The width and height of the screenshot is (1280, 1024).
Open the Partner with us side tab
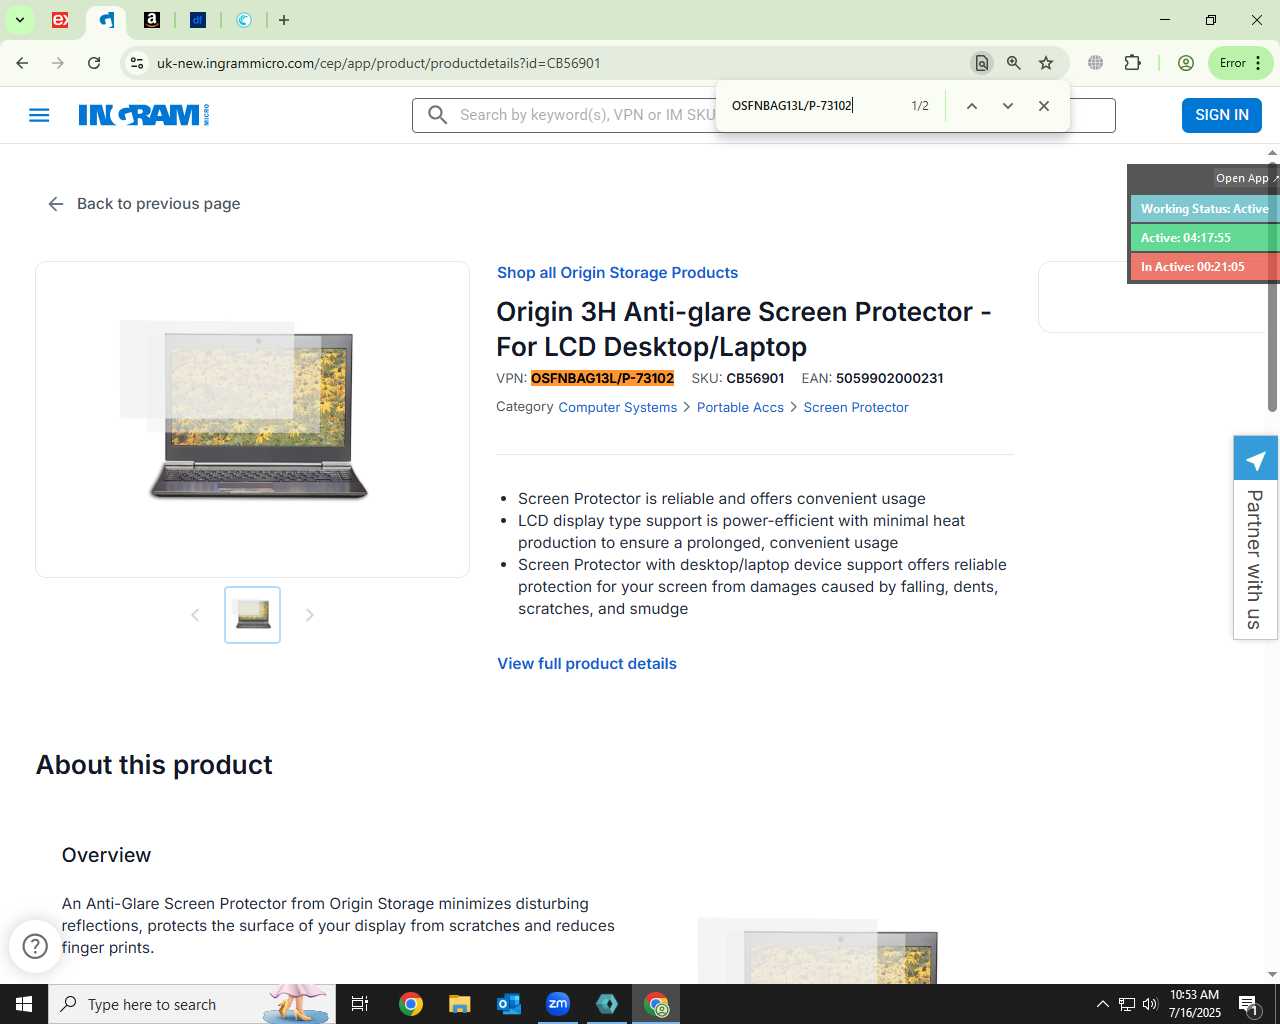pos(1255,538)
